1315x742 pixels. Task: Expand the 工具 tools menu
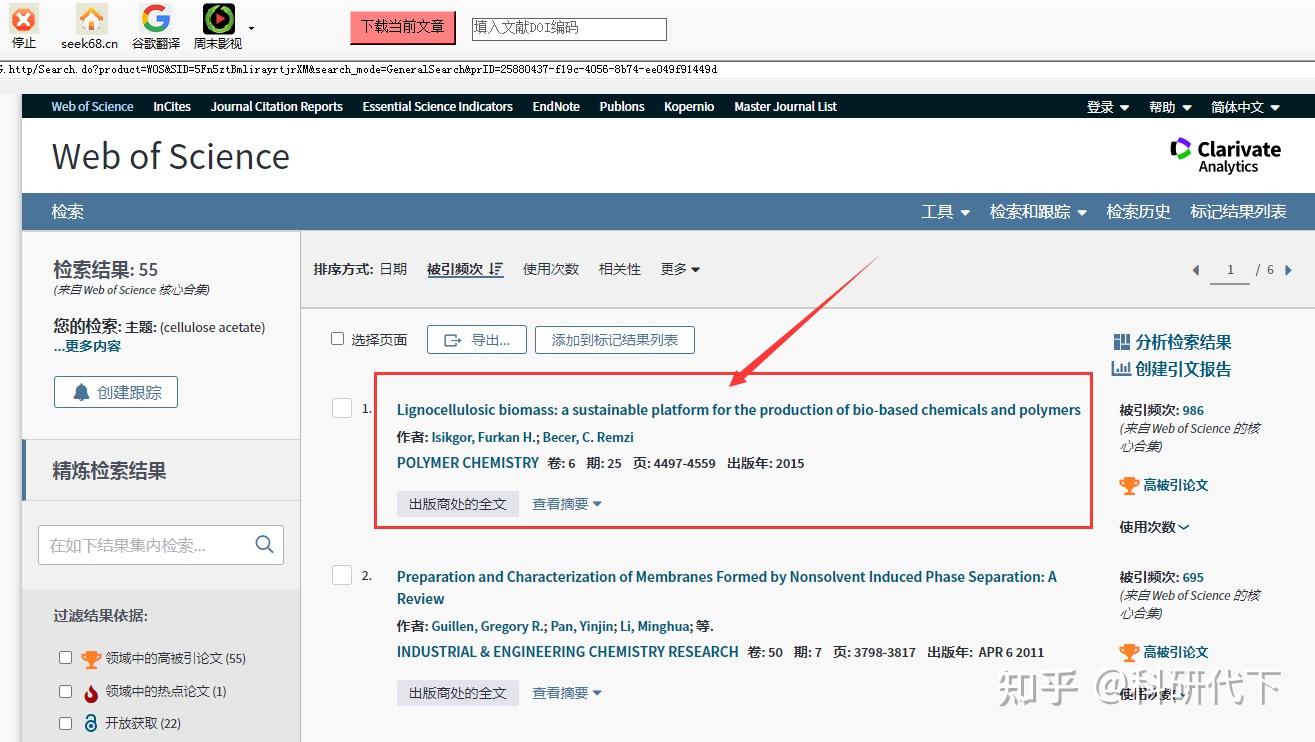(946, 212)
